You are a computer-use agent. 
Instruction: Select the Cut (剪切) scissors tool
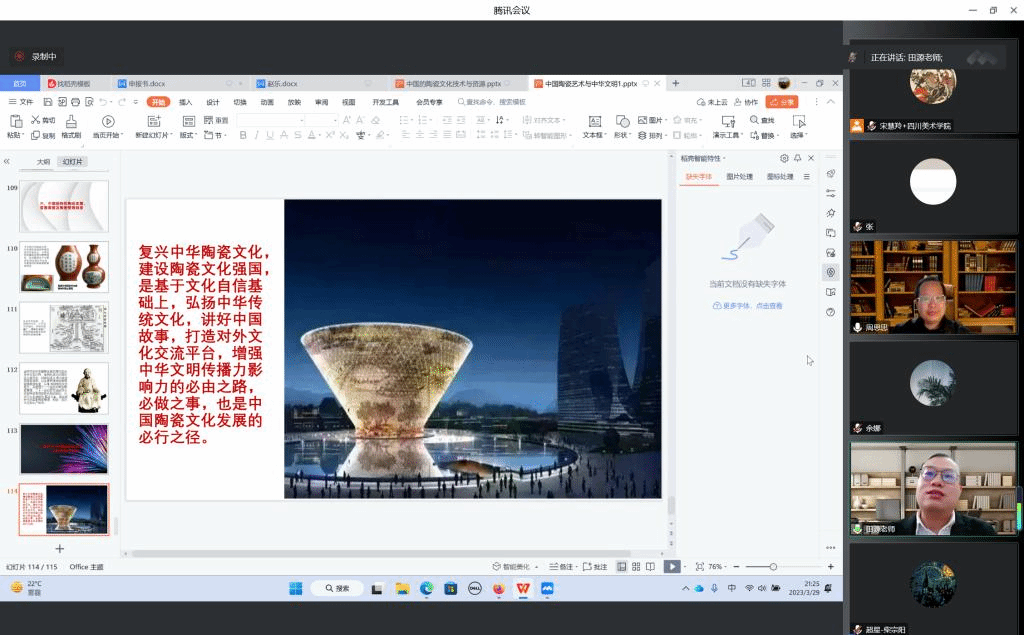(43, 120)
